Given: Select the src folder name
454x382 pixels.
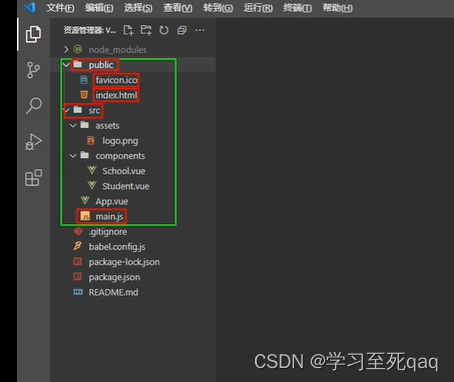Looking at the screenshot, I should pyautogui.click(x=94, y=110).
